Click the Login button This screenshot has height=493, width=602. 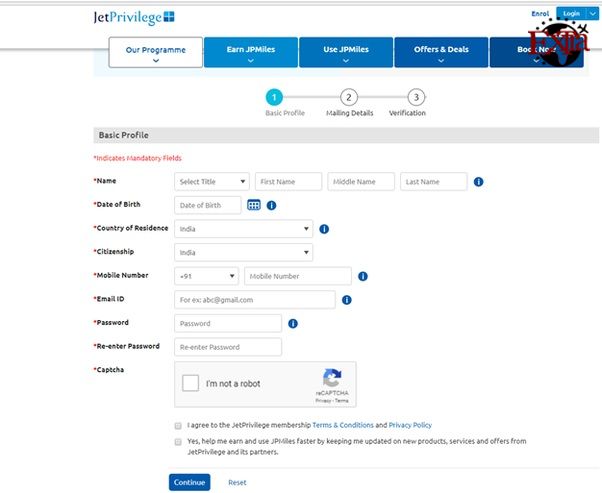tap(571, 13)
